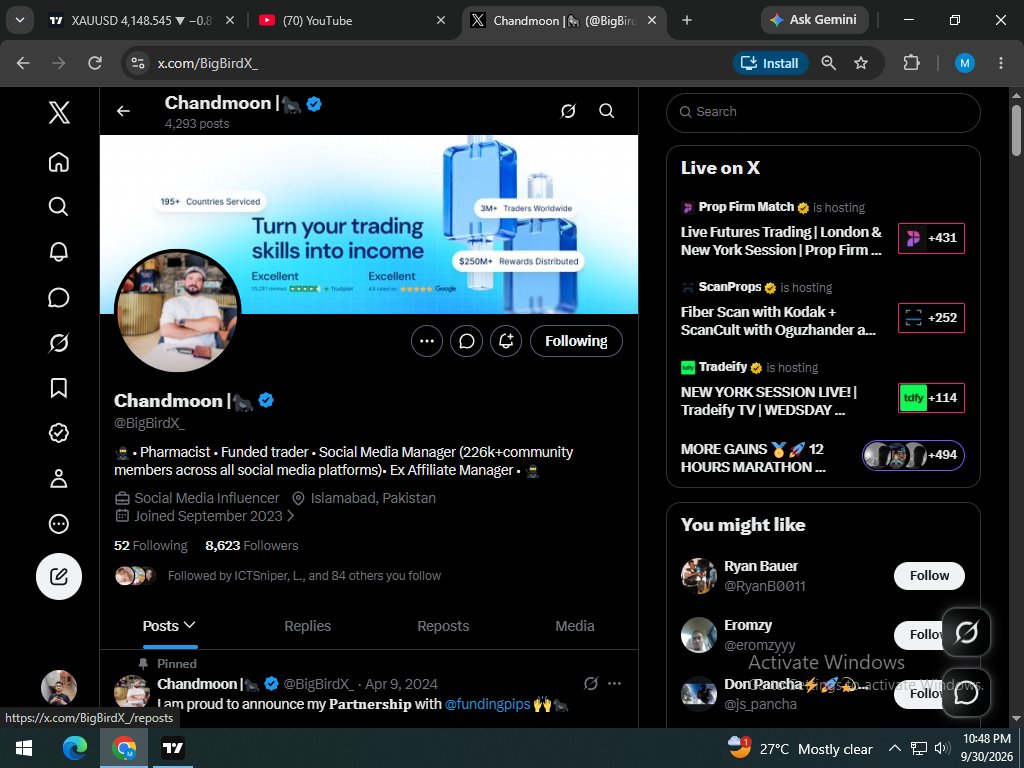The image size is (1024, 768).
Task: Open Grok icon in the left sidebar
Action: click(59, 342)
